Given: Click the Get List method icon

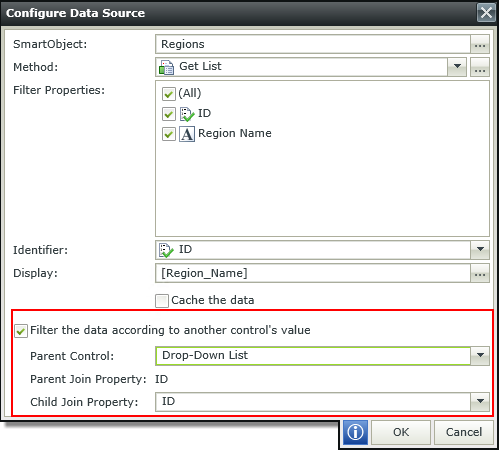Looking at the screenshot, I should [166, 67].
